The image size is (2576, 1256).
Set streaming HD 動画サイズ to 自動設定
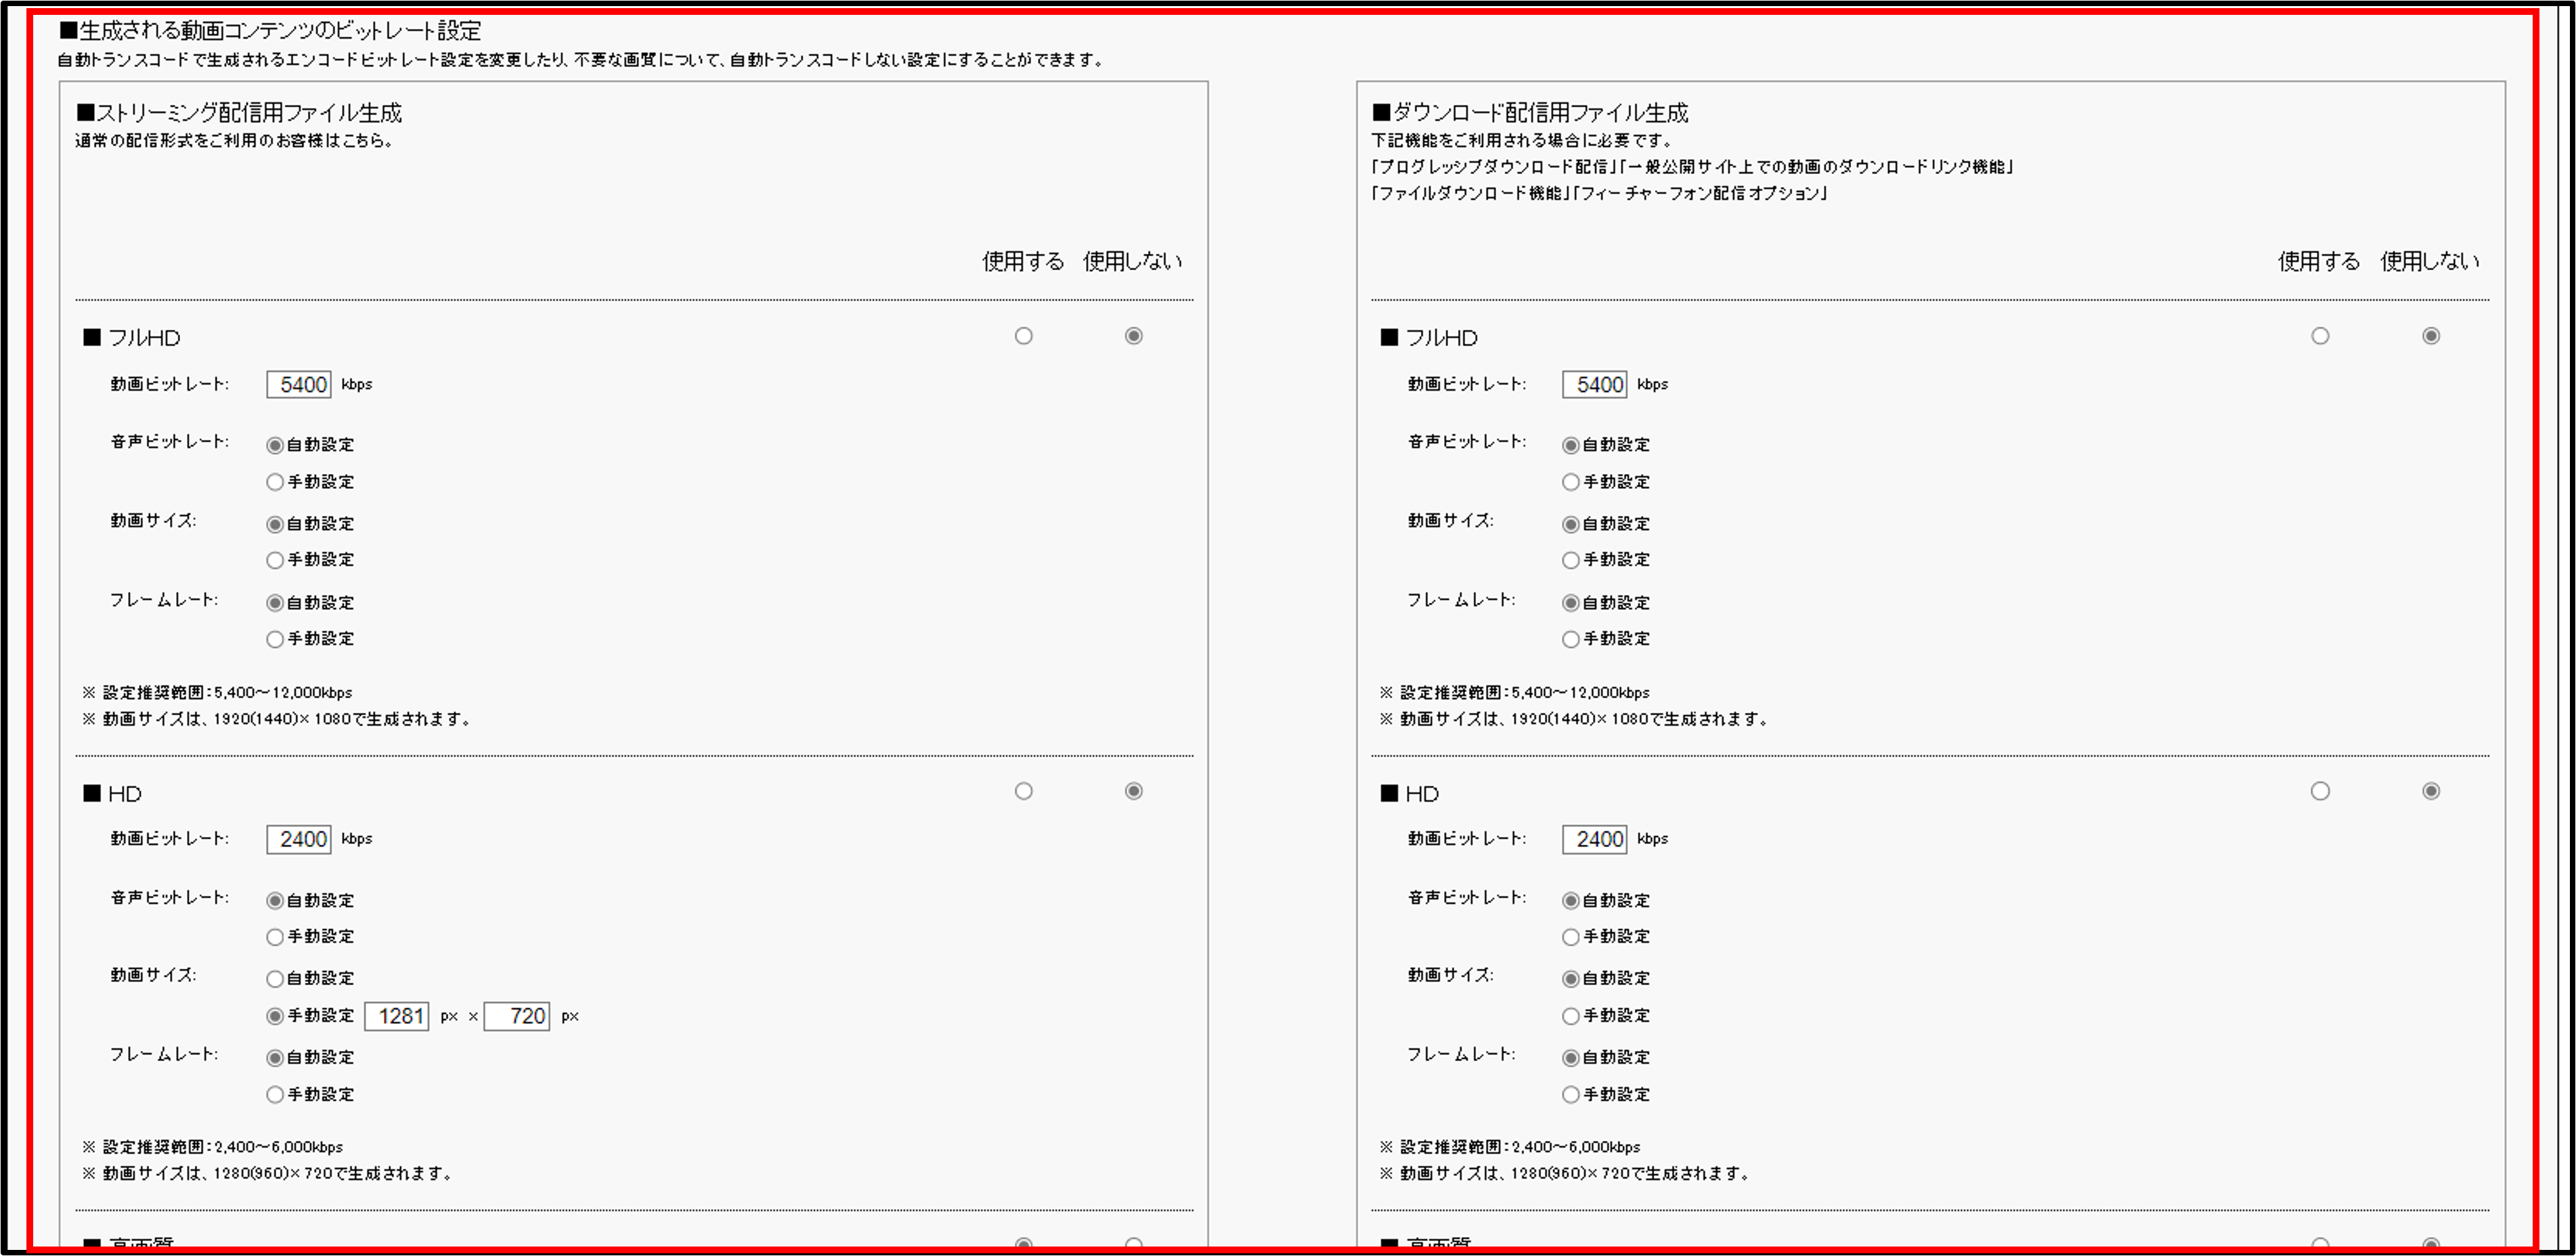(275, 979)
